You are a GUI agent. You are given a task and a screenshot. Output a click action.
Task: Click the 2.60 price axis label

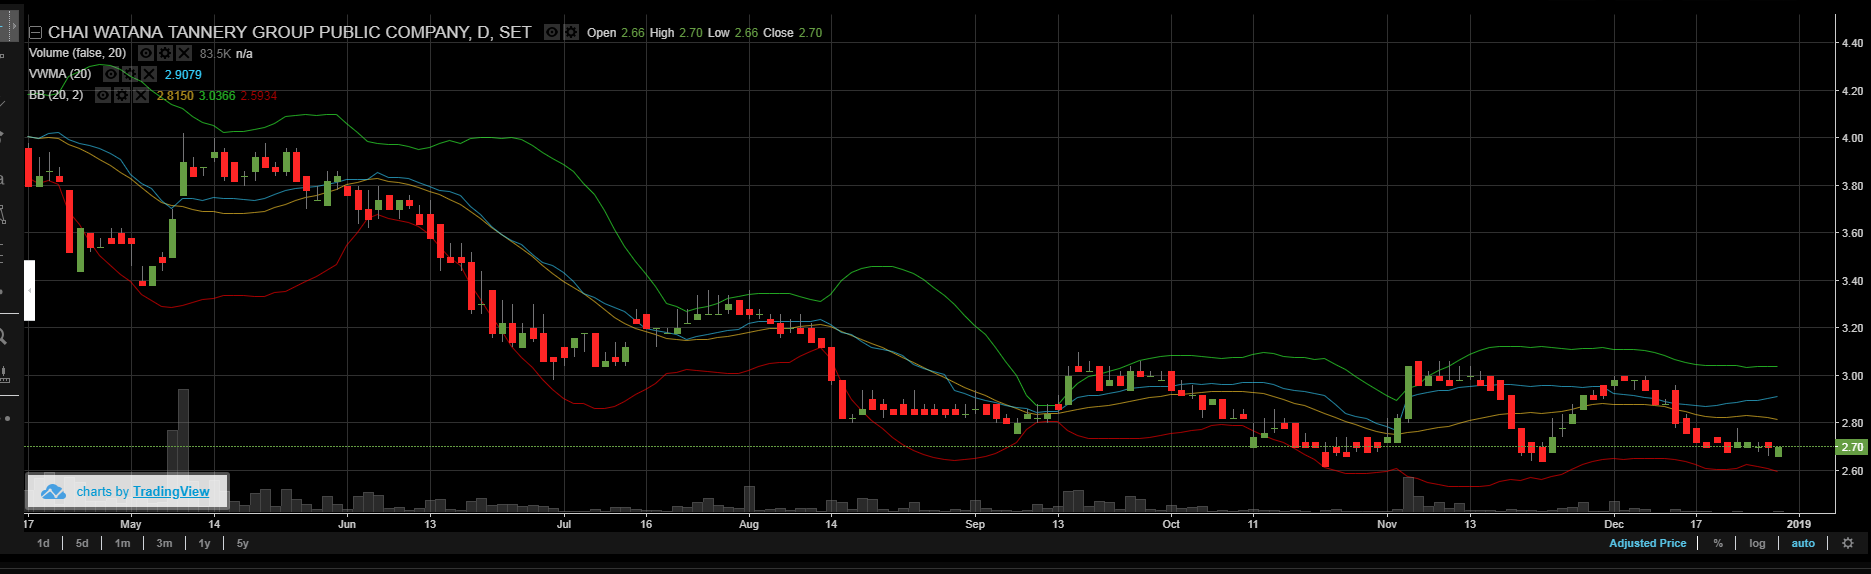(1851, 471)
